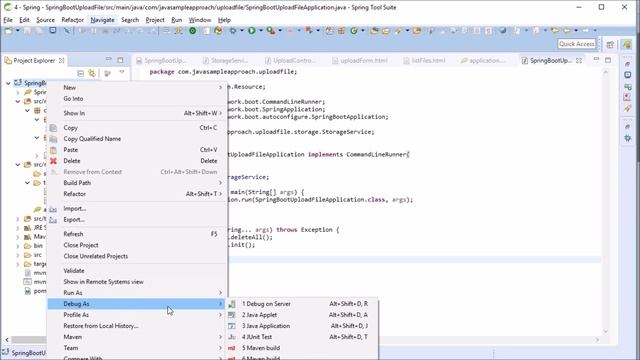Click Collapse All in Project Explorer toolbar
Image resolution: width=640 pixels, height=360 pixels.
click(80, 73)
